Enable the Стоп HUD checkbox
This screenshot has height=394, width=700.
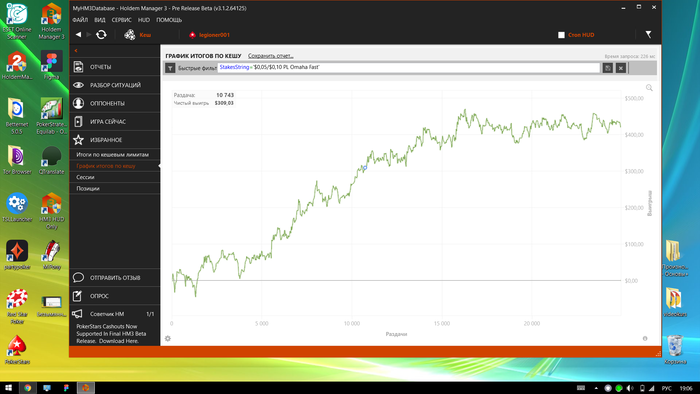click(561, 35)
